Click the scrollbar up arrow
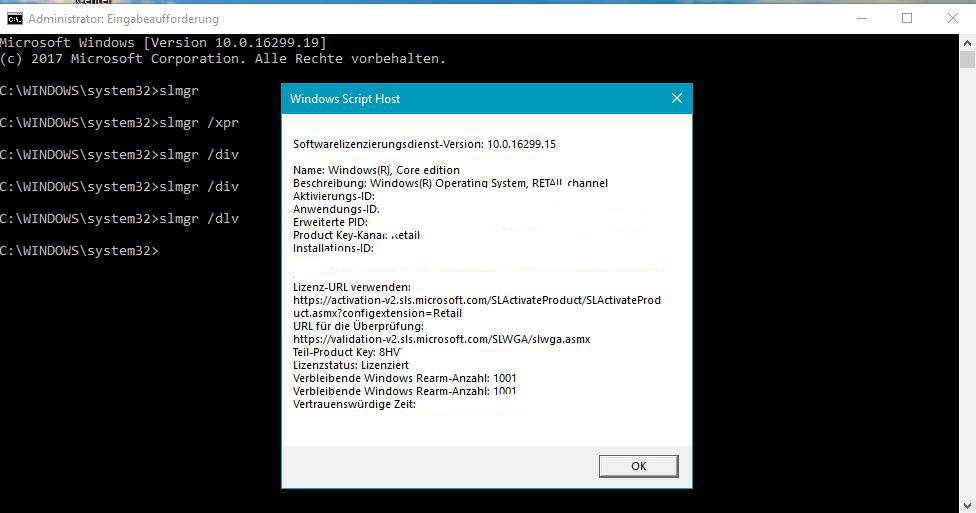Screen dimensions: 976x513 point(967,43)
